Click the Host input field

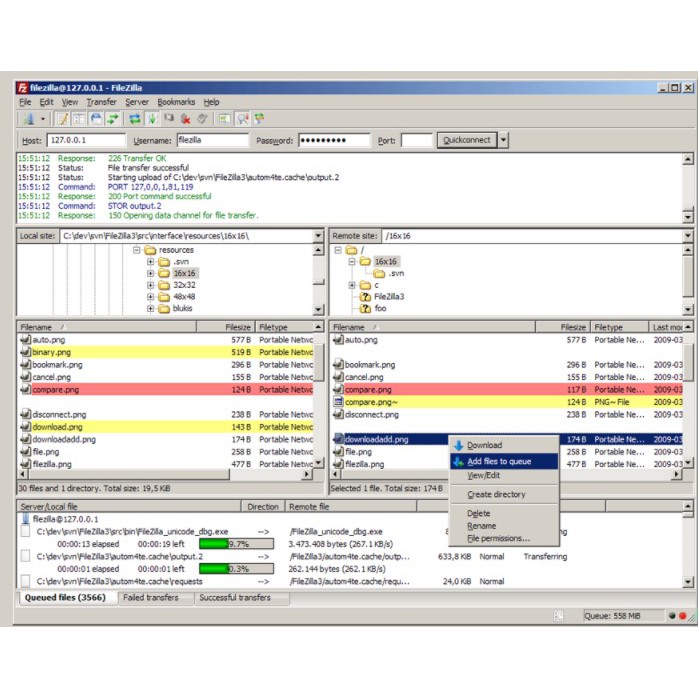tap(86, 141)
